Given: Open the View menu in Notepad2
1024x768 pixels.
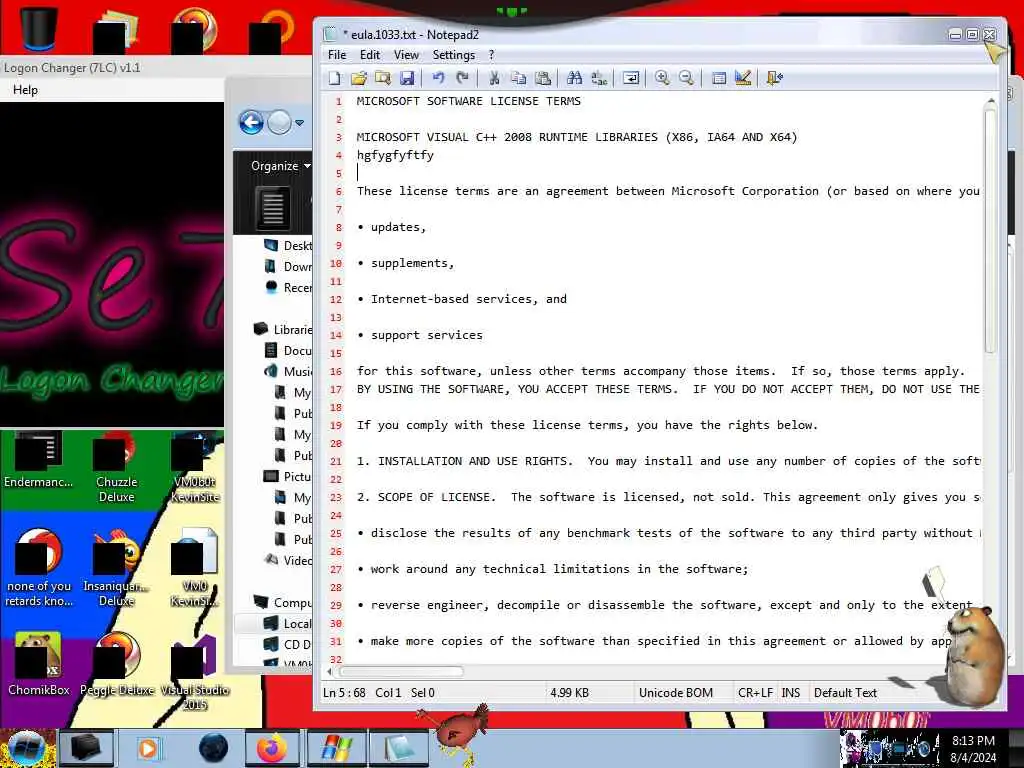Looking at the screenshot, I should coord(406,55).
